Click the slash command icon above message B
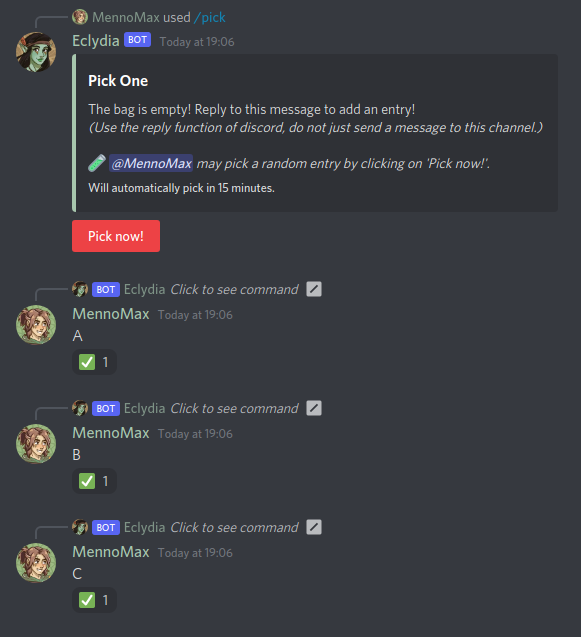581x637 pixels. click(314, 408)
